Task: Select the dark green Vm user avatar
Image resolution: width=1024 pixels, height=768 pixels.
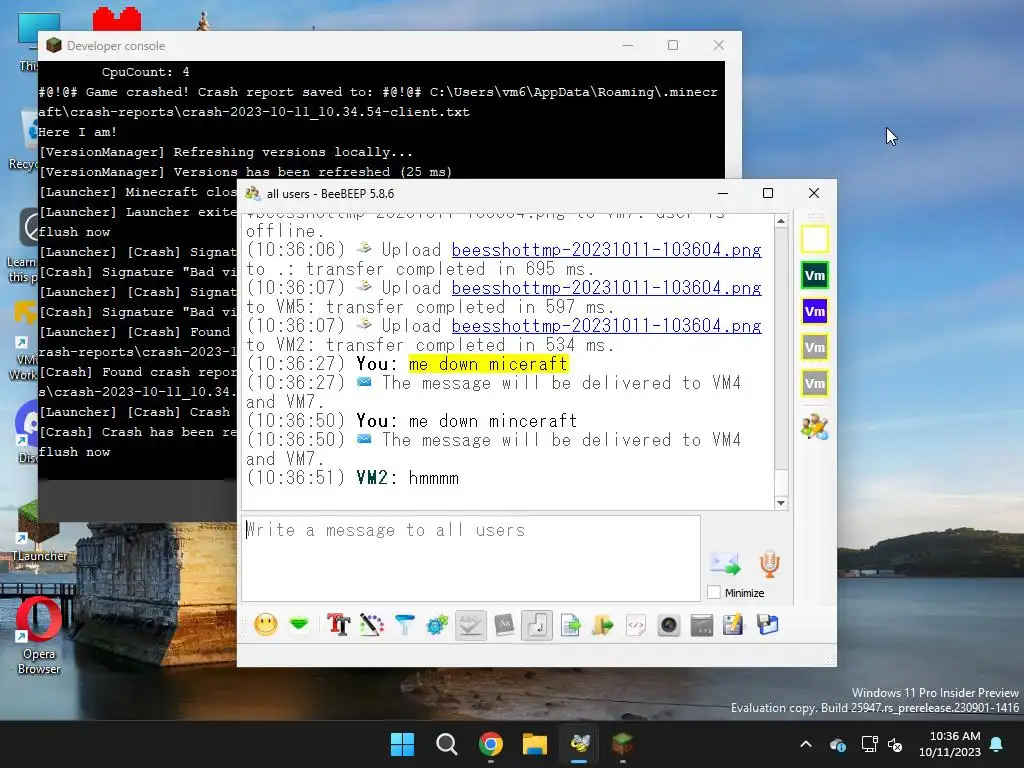Action: coord(814,276)
